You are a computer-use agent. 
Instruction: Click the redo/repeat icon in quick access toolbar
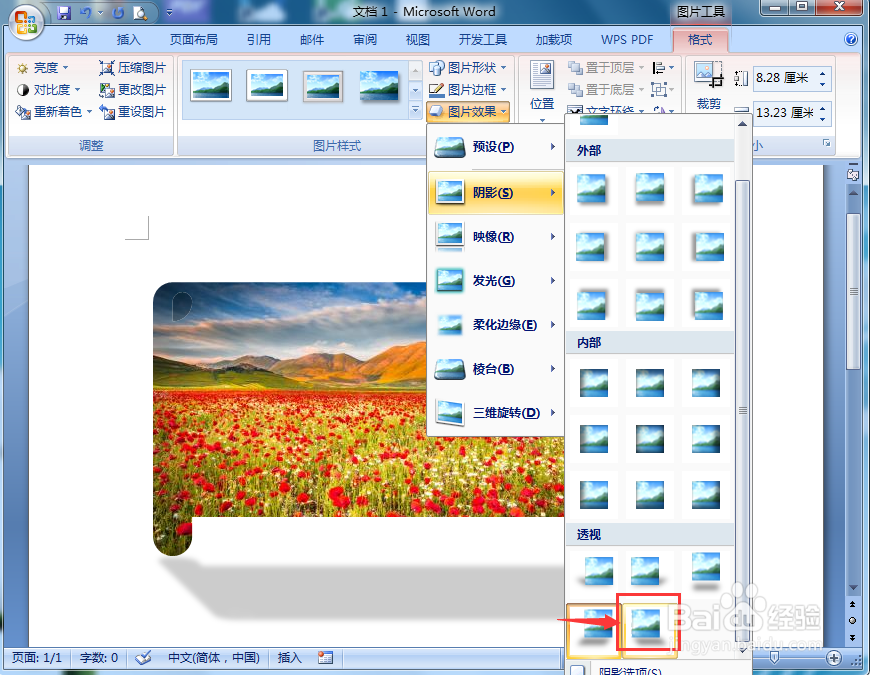pos(118,12)
